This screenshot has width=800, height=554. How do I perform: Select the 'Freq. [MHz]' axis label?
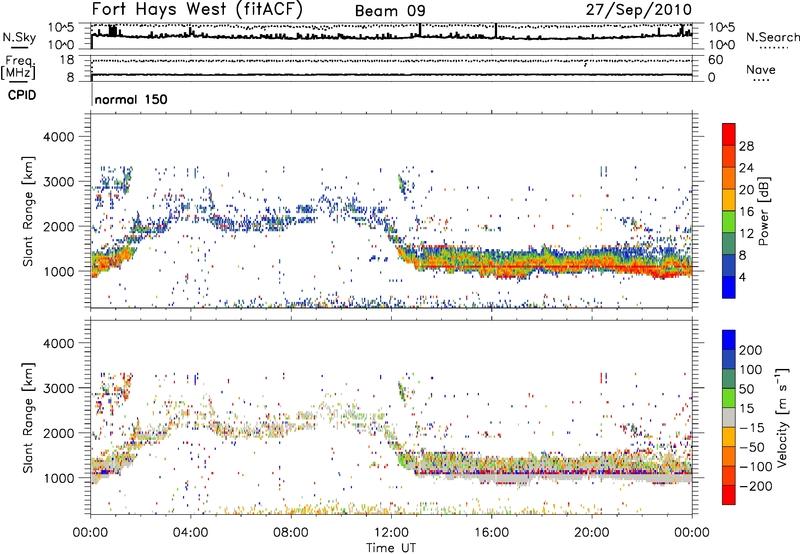tap(18, 68)
